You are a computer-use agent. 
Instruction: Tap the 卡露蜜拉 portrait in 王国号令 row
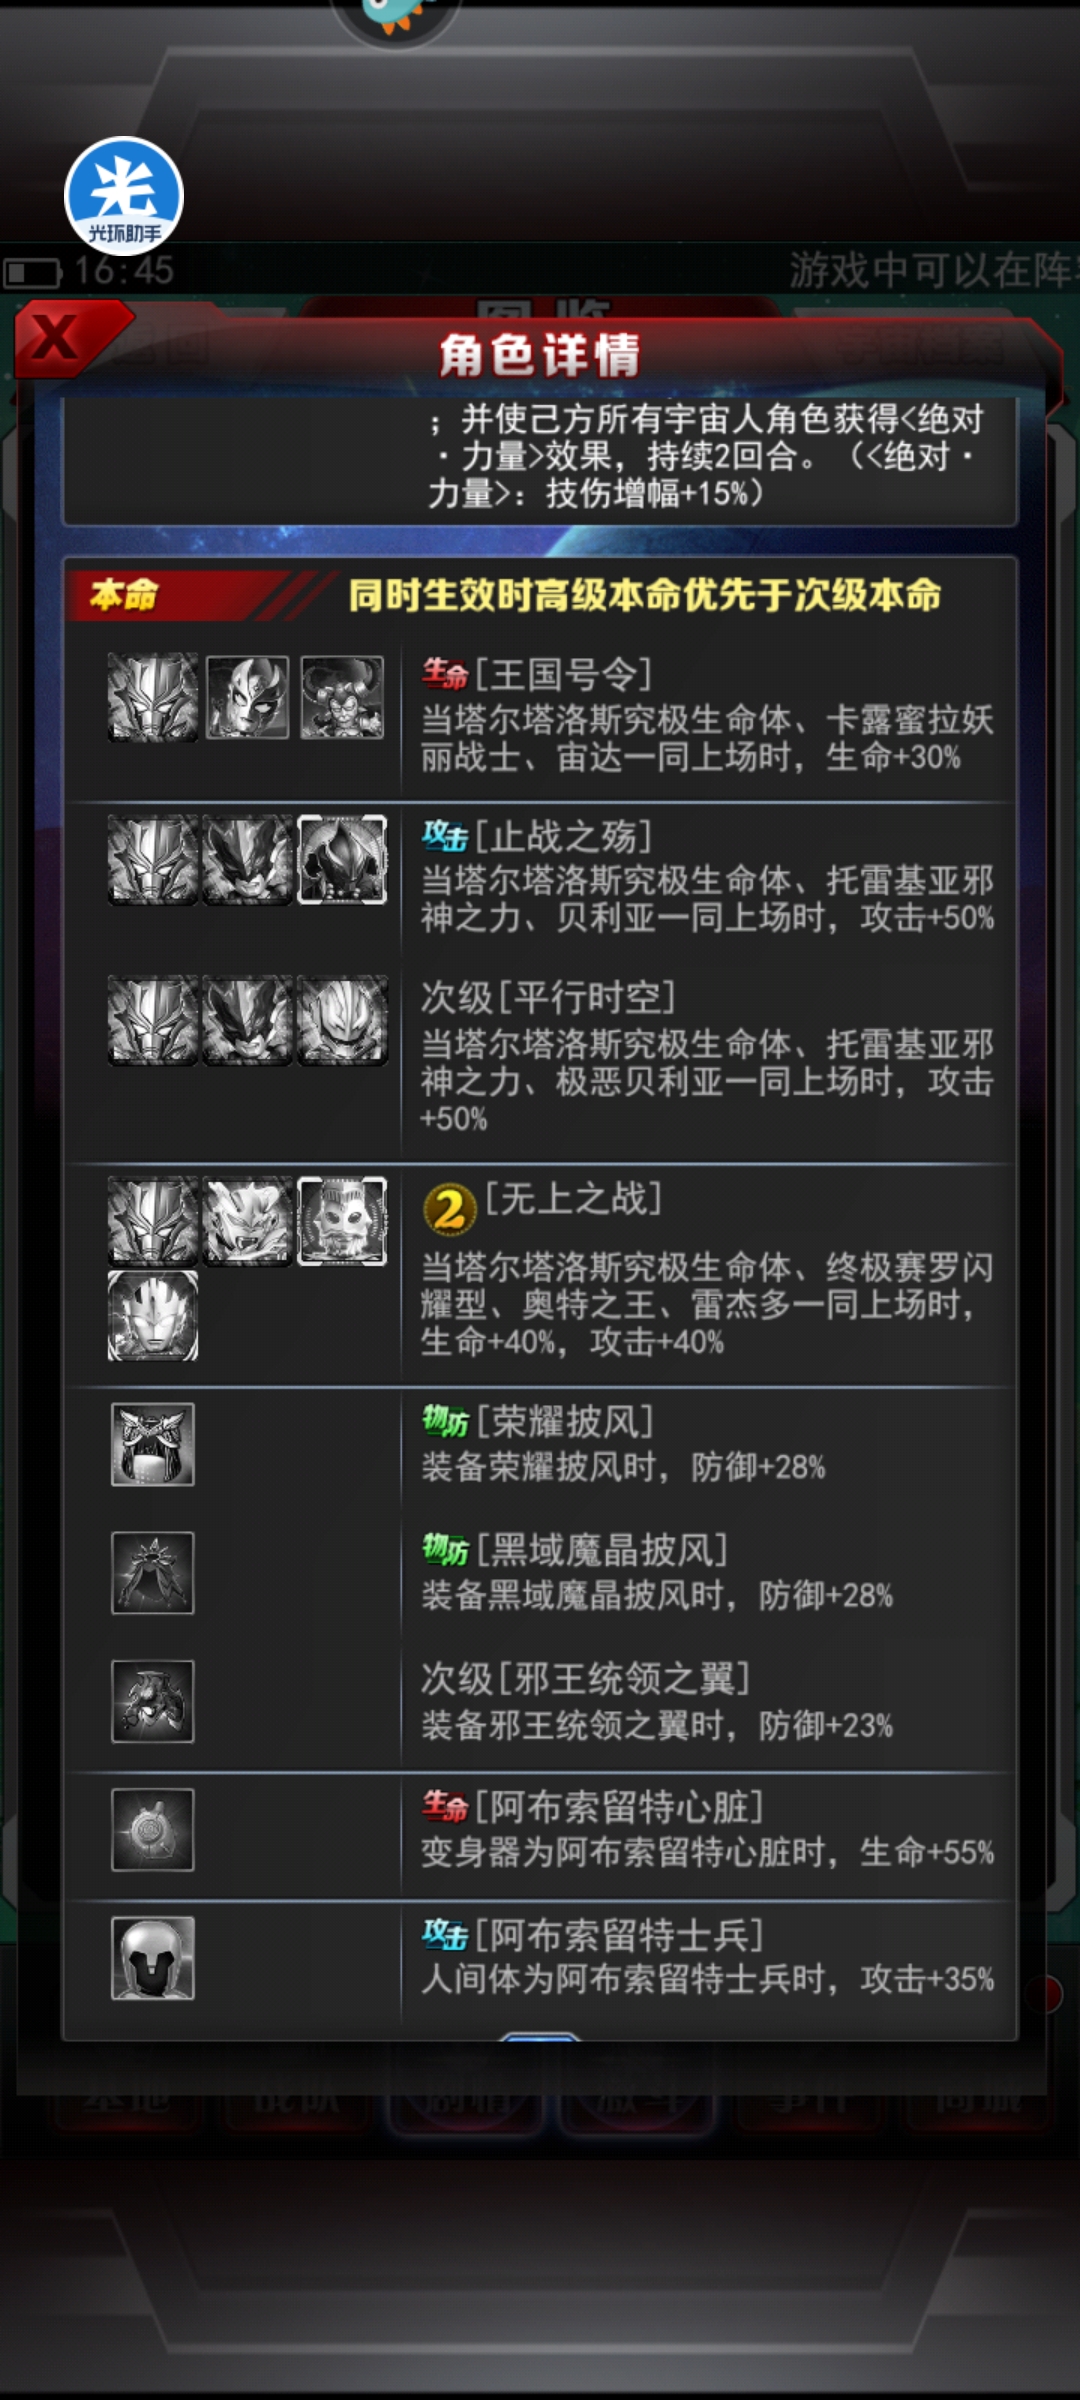tap(247, 697)
